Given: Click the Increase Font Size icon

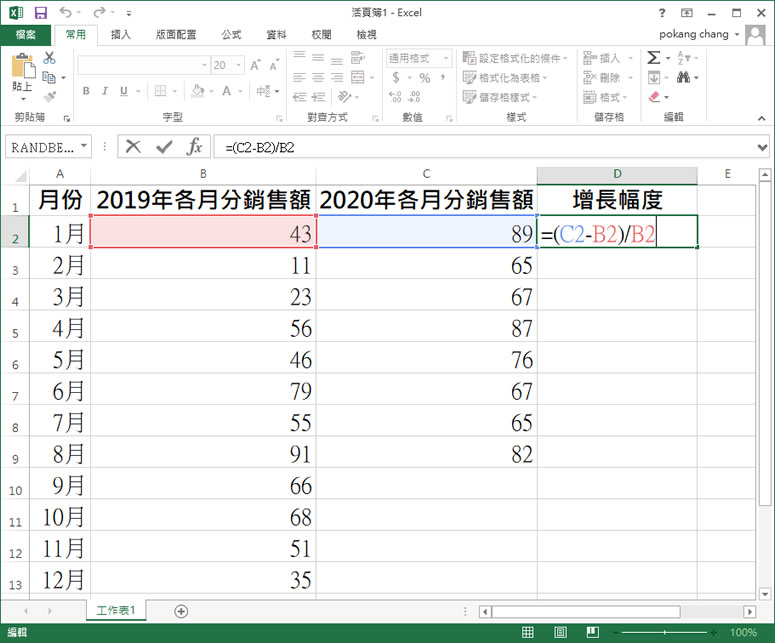Looking at the screenshot, I should pos(255,65).
